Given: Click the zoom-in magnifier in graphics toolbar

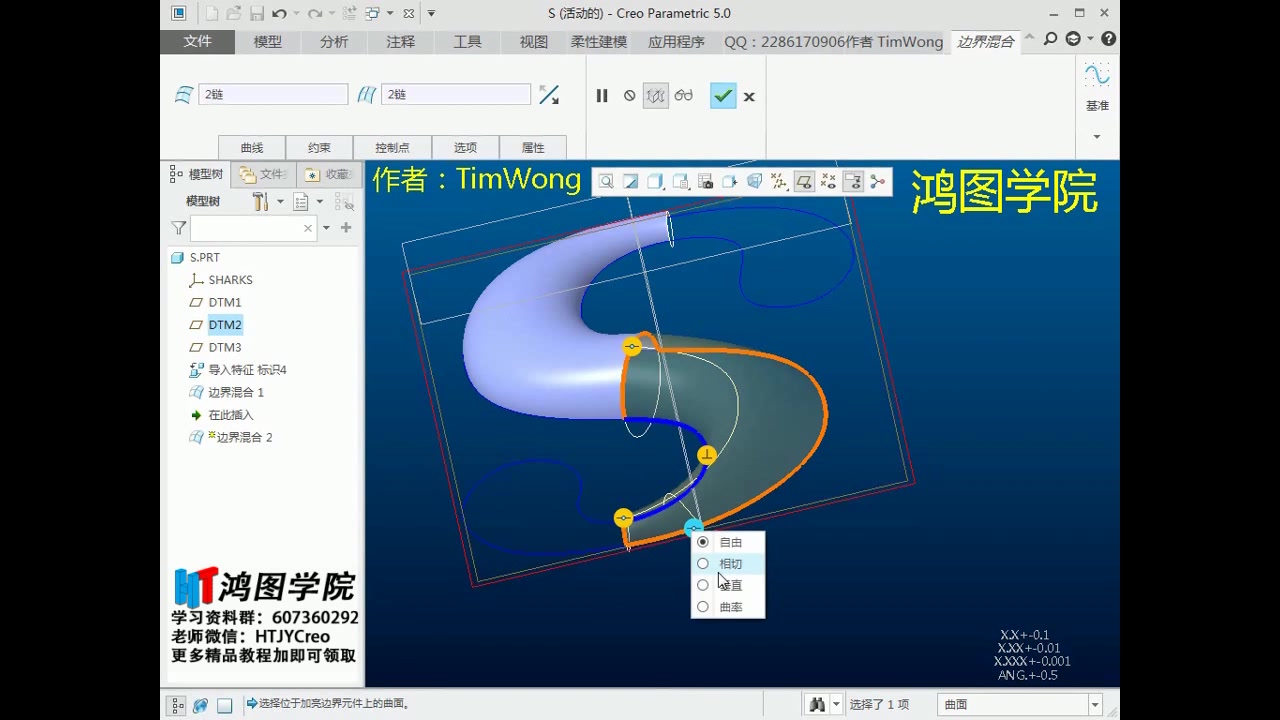Looking at the screenshot, I should click(x=606, y=181).
